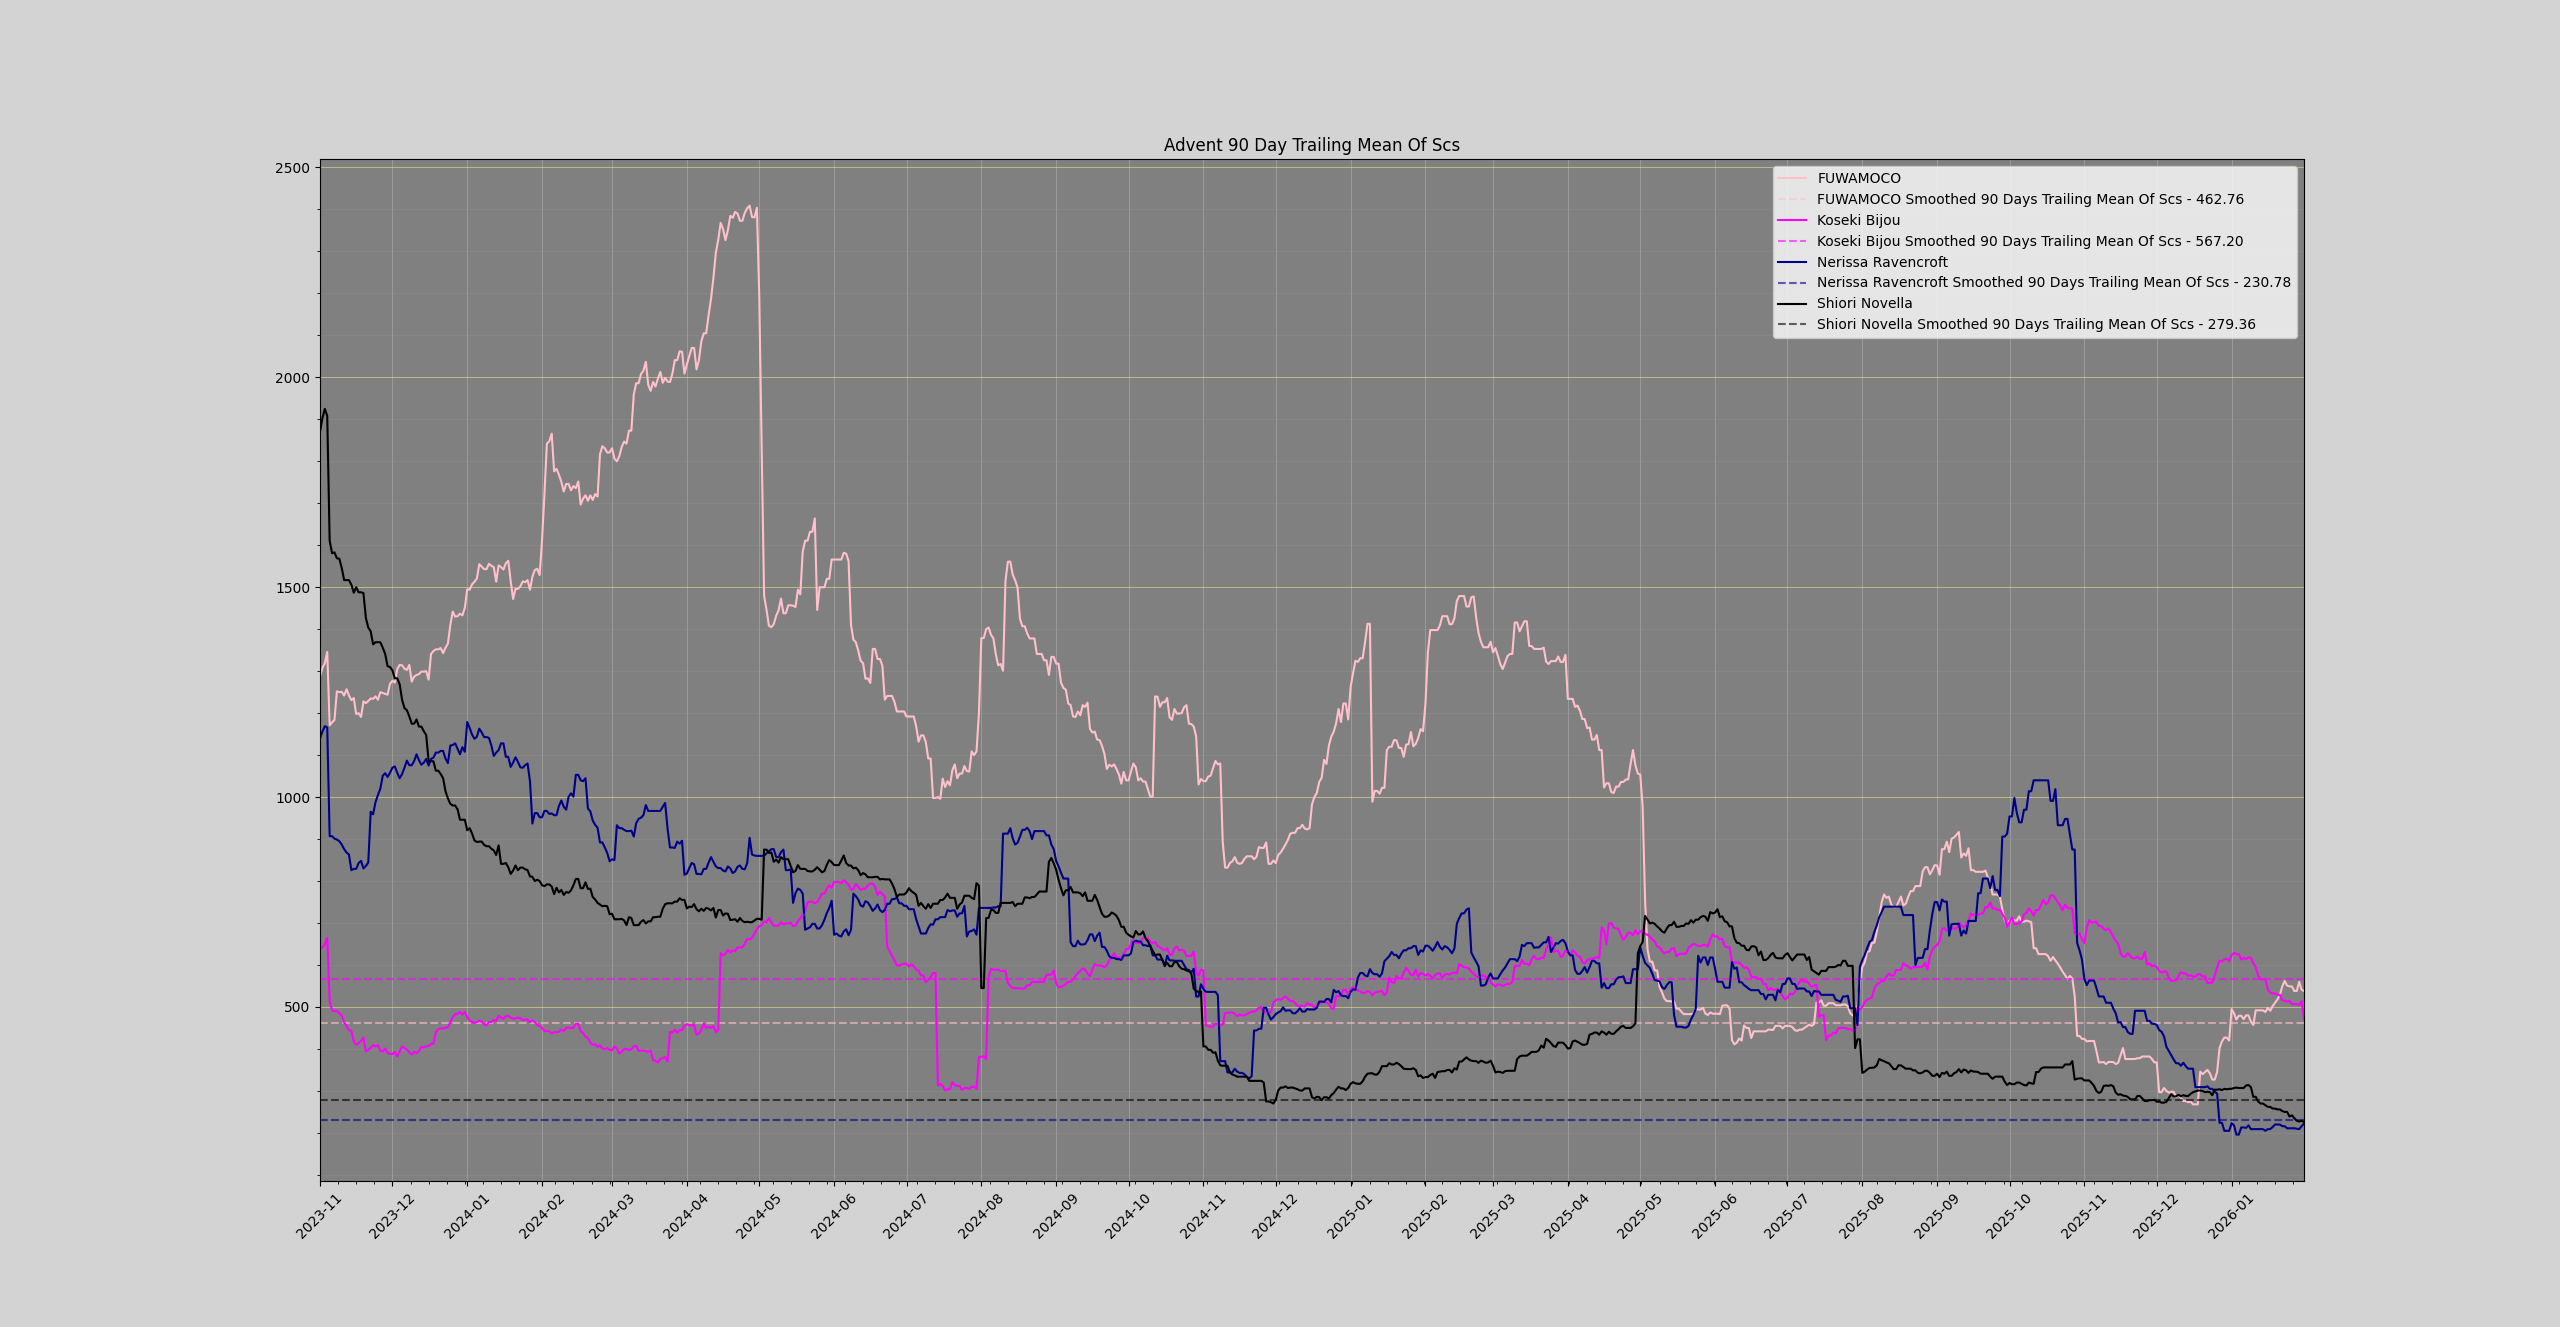
Task: Click the Nerissa Ravencroft Smoothed 230.78 legend entry
Action: click(2053, 283)
